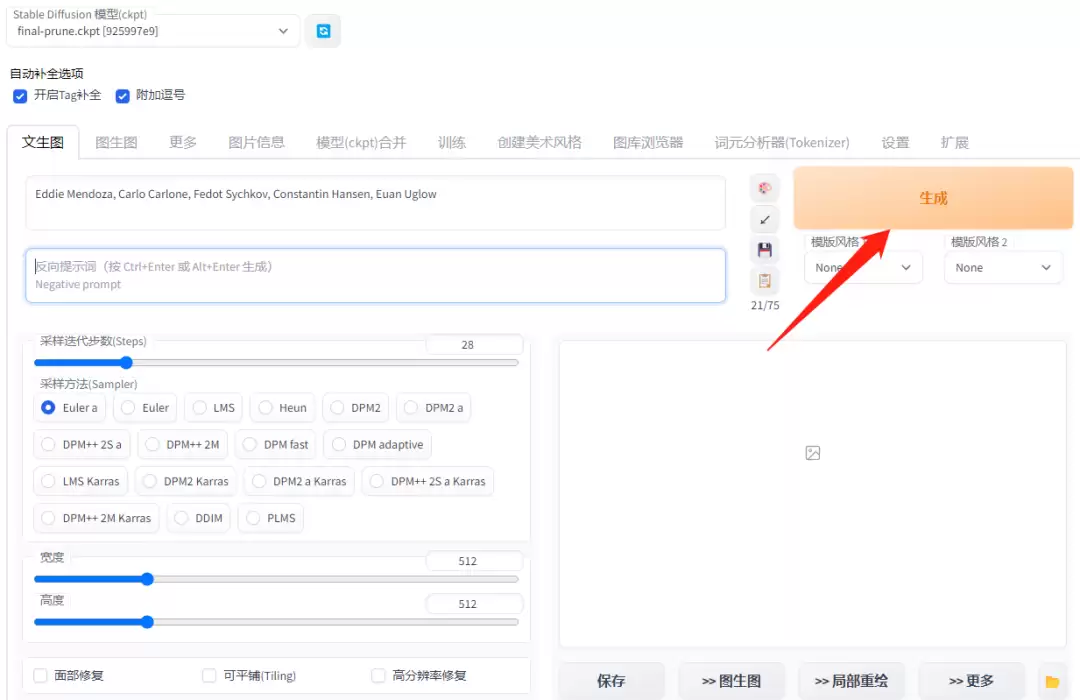Select the DPM fast sampler
Viewport: 1080px width, 700px height.
pos(276,444)
